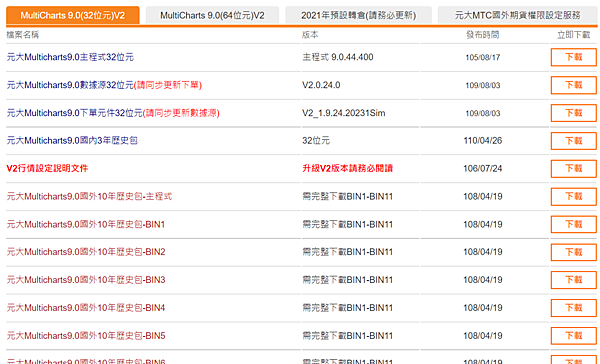Viewport: 600px width, 364px height.
Task: Click 版本 column header
Action: pos(310,35)
